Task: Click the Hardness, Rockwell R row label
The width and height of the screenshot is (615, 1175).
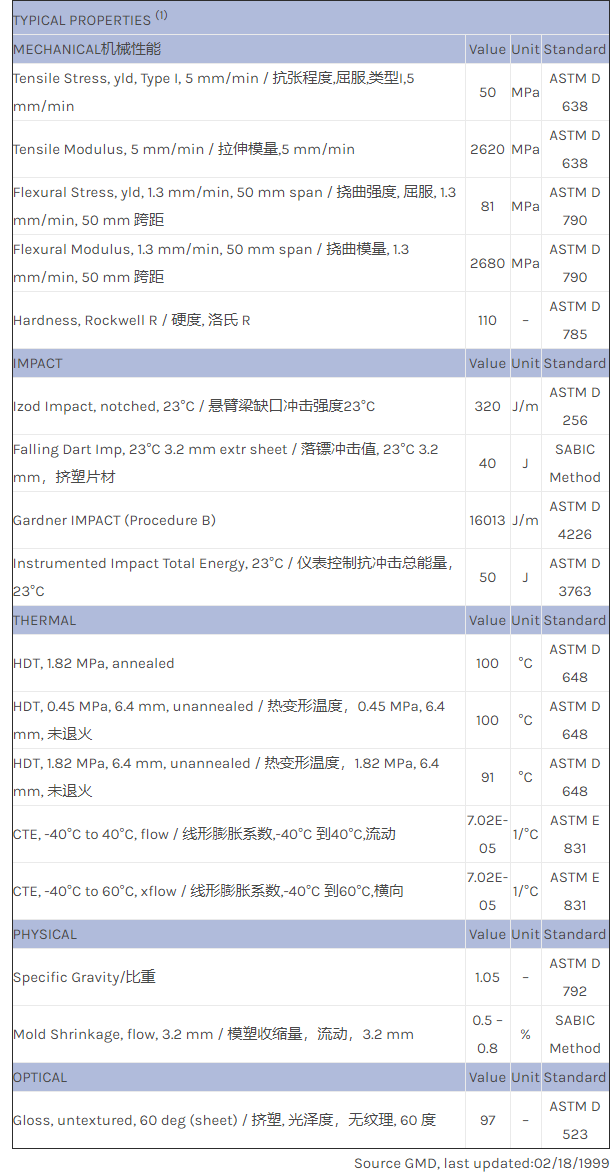Action: 132,320
